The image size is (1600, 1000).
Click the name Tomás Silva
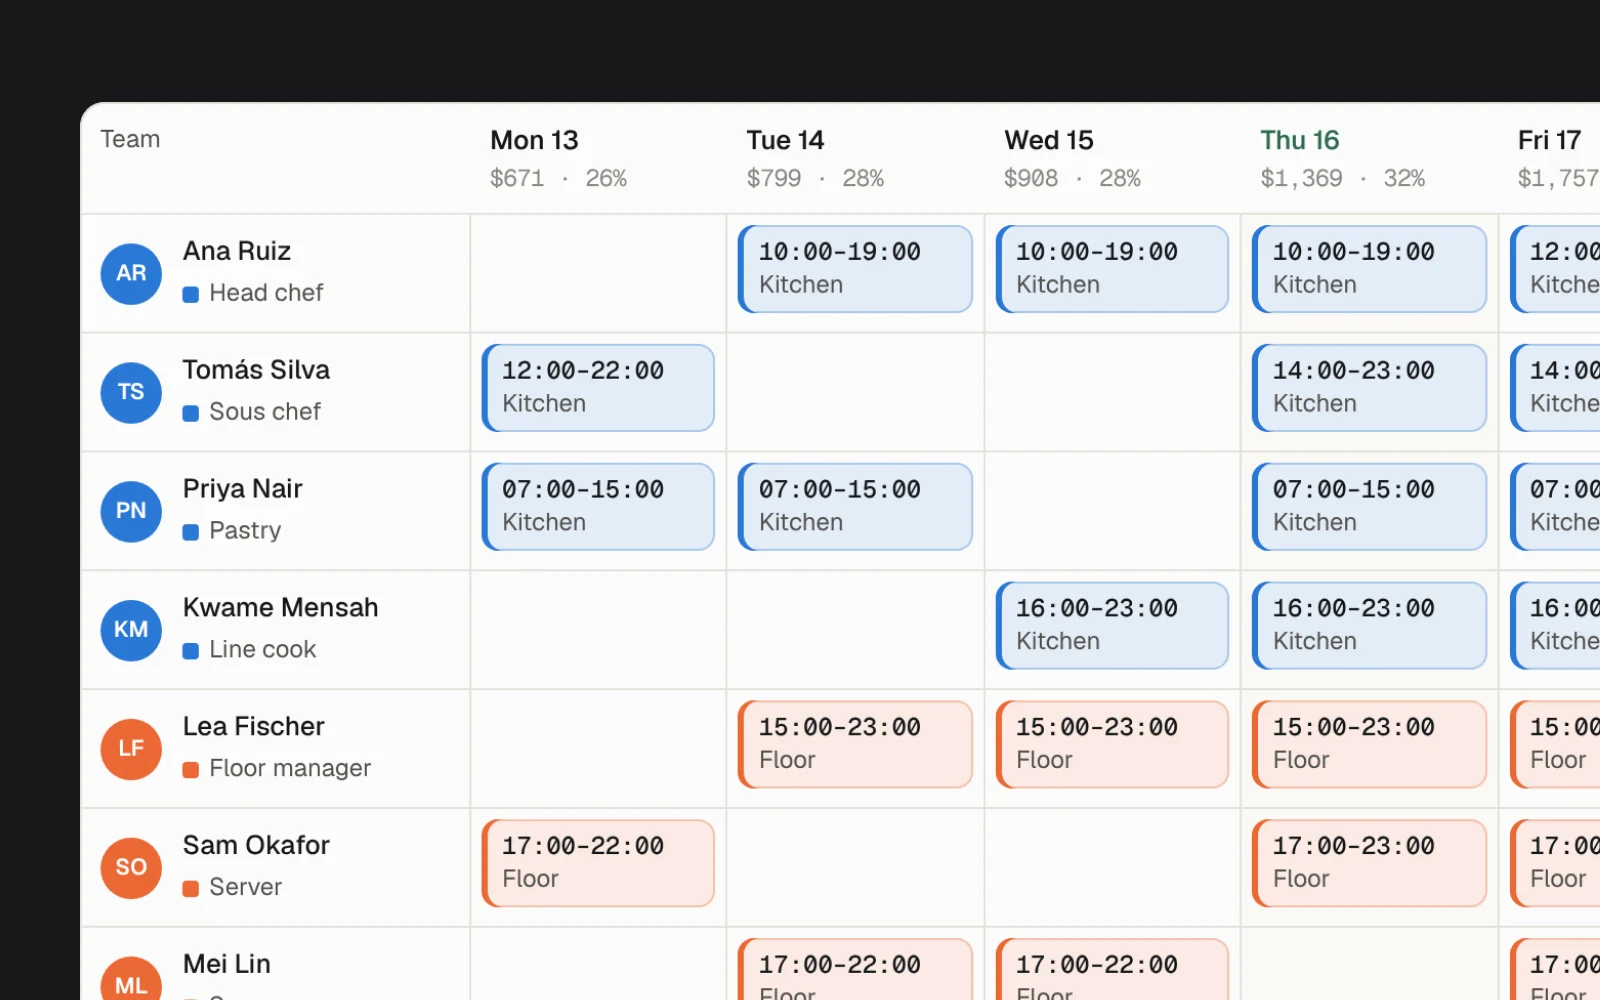tap(256, 370)
